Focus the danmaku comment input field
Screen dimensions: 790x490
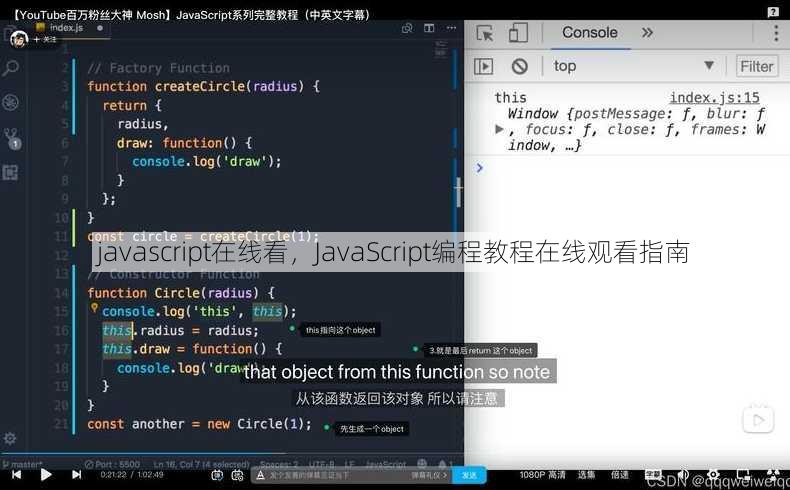(x=335, y=475)
